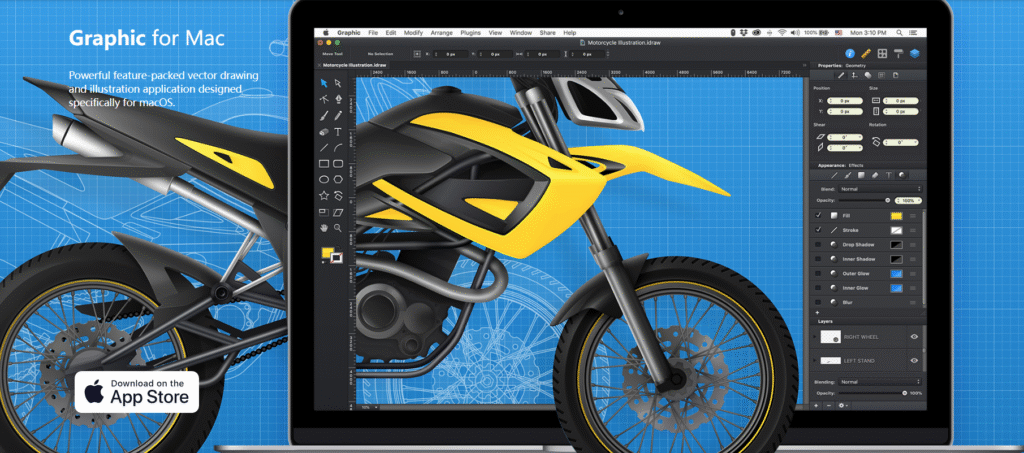Select the Hand pan tool
Screen dimensions: 1024x453
coord(323,228)
